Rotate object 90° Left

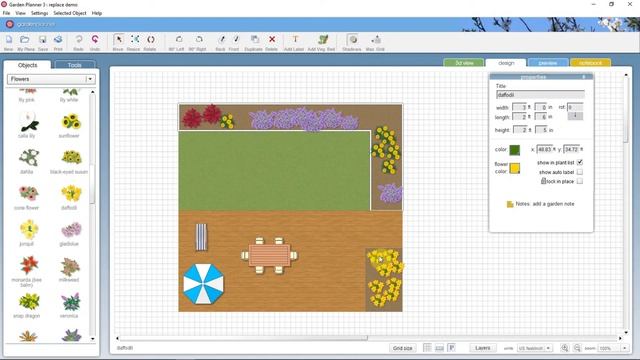178,40
